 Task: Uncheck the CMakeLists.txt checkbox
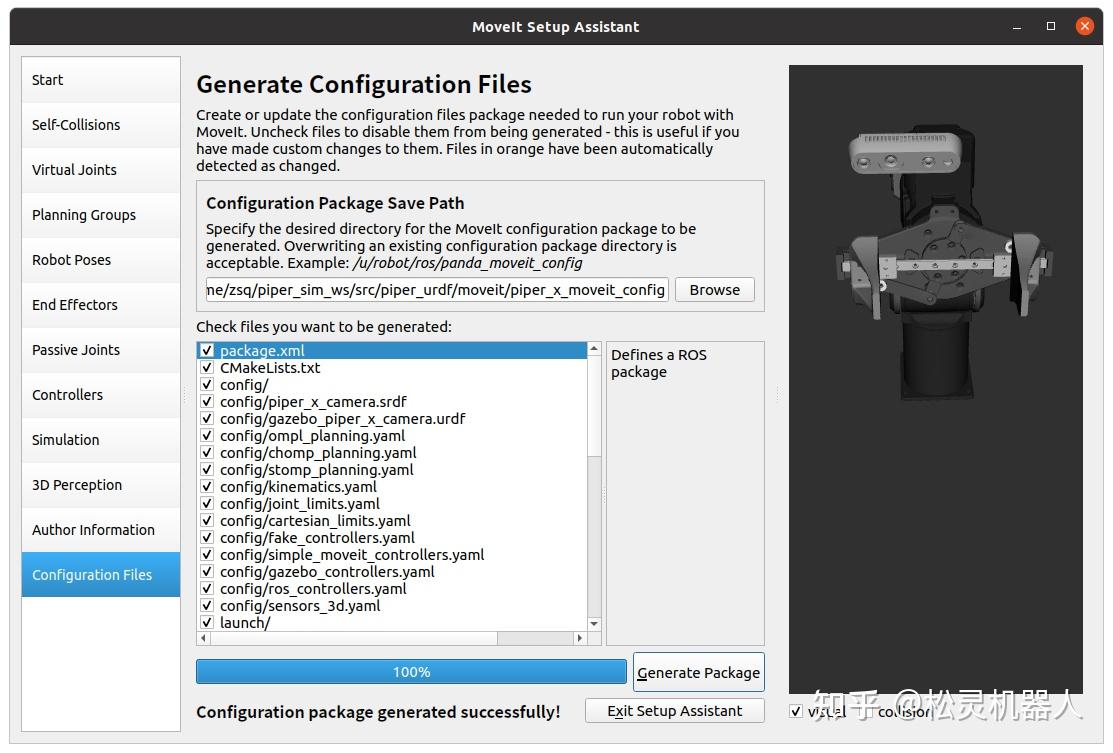tap(207, 368)
